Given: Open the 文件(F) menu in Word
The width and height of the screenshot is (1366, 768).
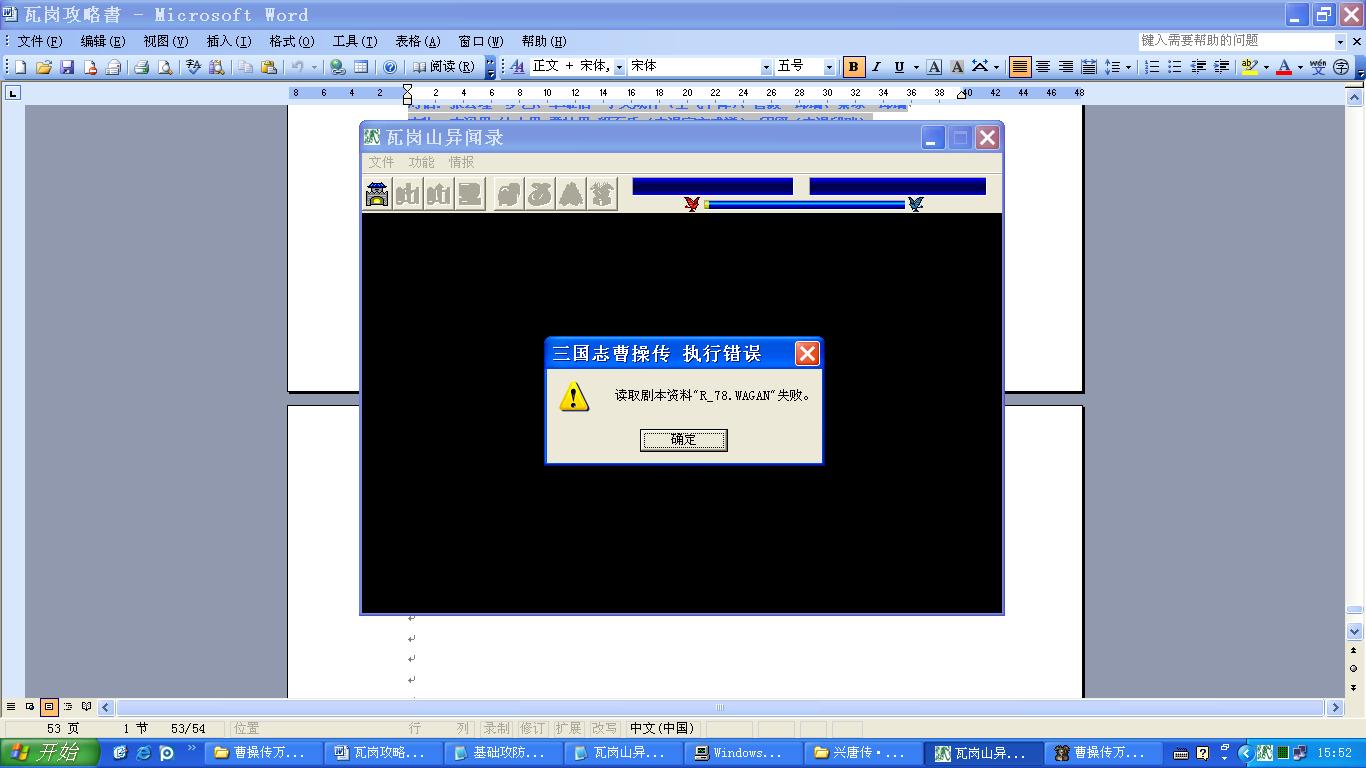Looking at the screenshot, I should click(x=40, y=41).
